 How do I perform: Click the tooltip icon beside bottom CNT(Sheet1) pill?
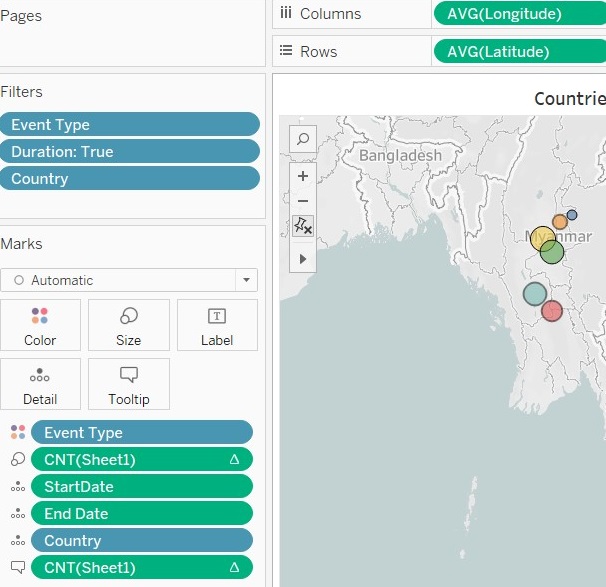17,568
